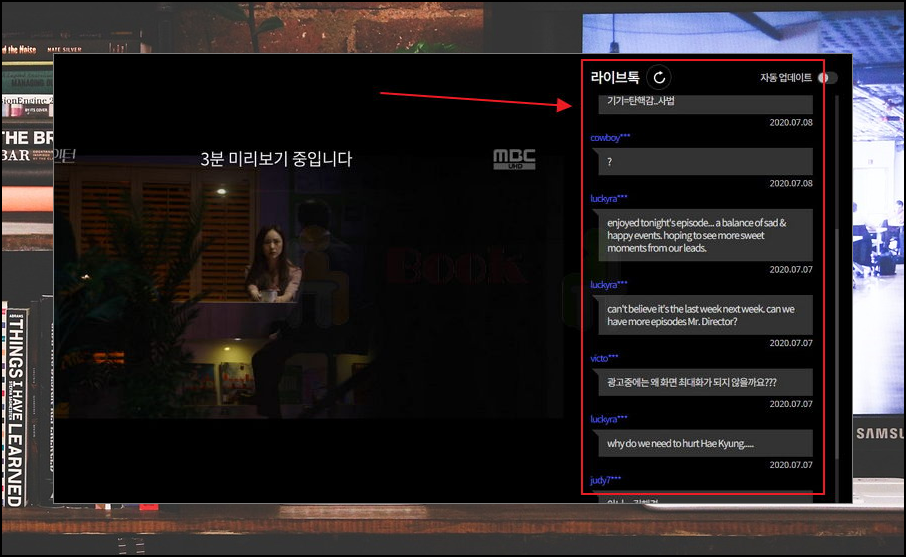Click message 'can't believe it's the last week'
906x557 pixels.
point(705,315)
